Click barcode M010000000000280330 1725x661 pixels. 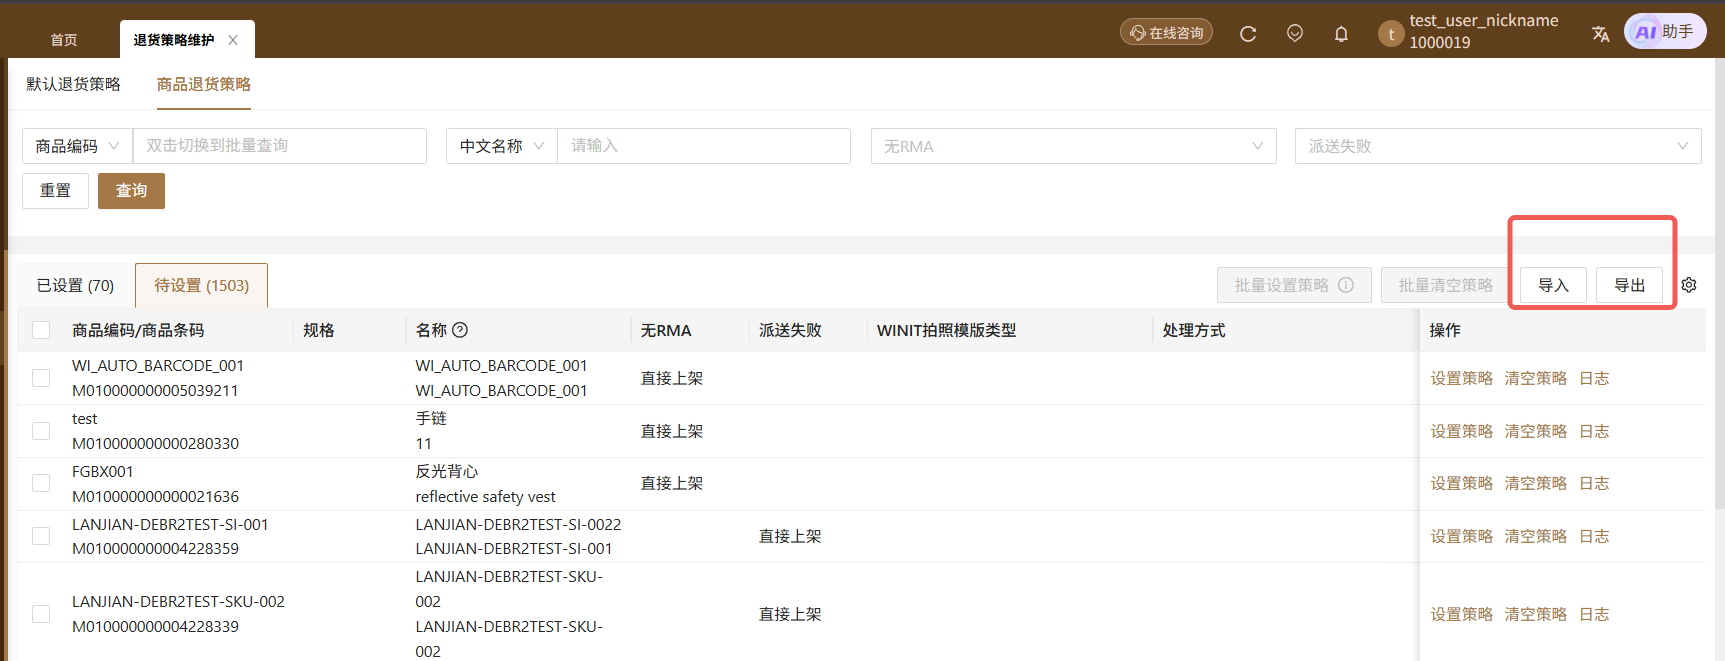click(155, 443)
